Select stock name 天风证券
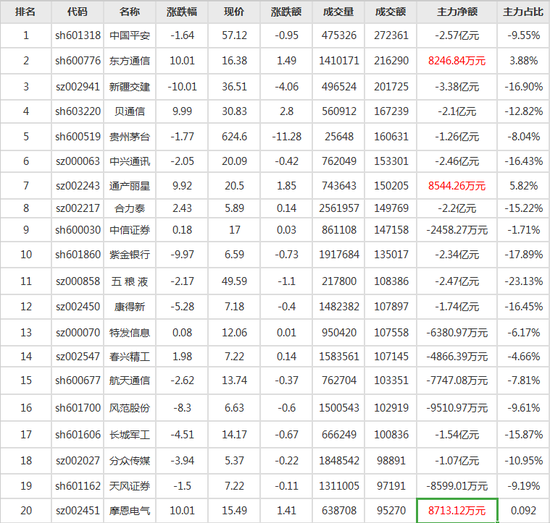 click(x=129, y=486)
